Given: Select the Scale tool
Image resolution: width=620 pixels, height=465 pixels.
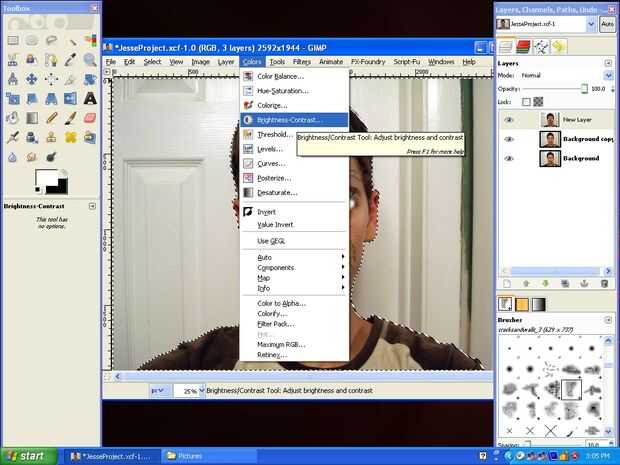Looking at the screenshot, I should pyautogui.click(x=13, y=98).
